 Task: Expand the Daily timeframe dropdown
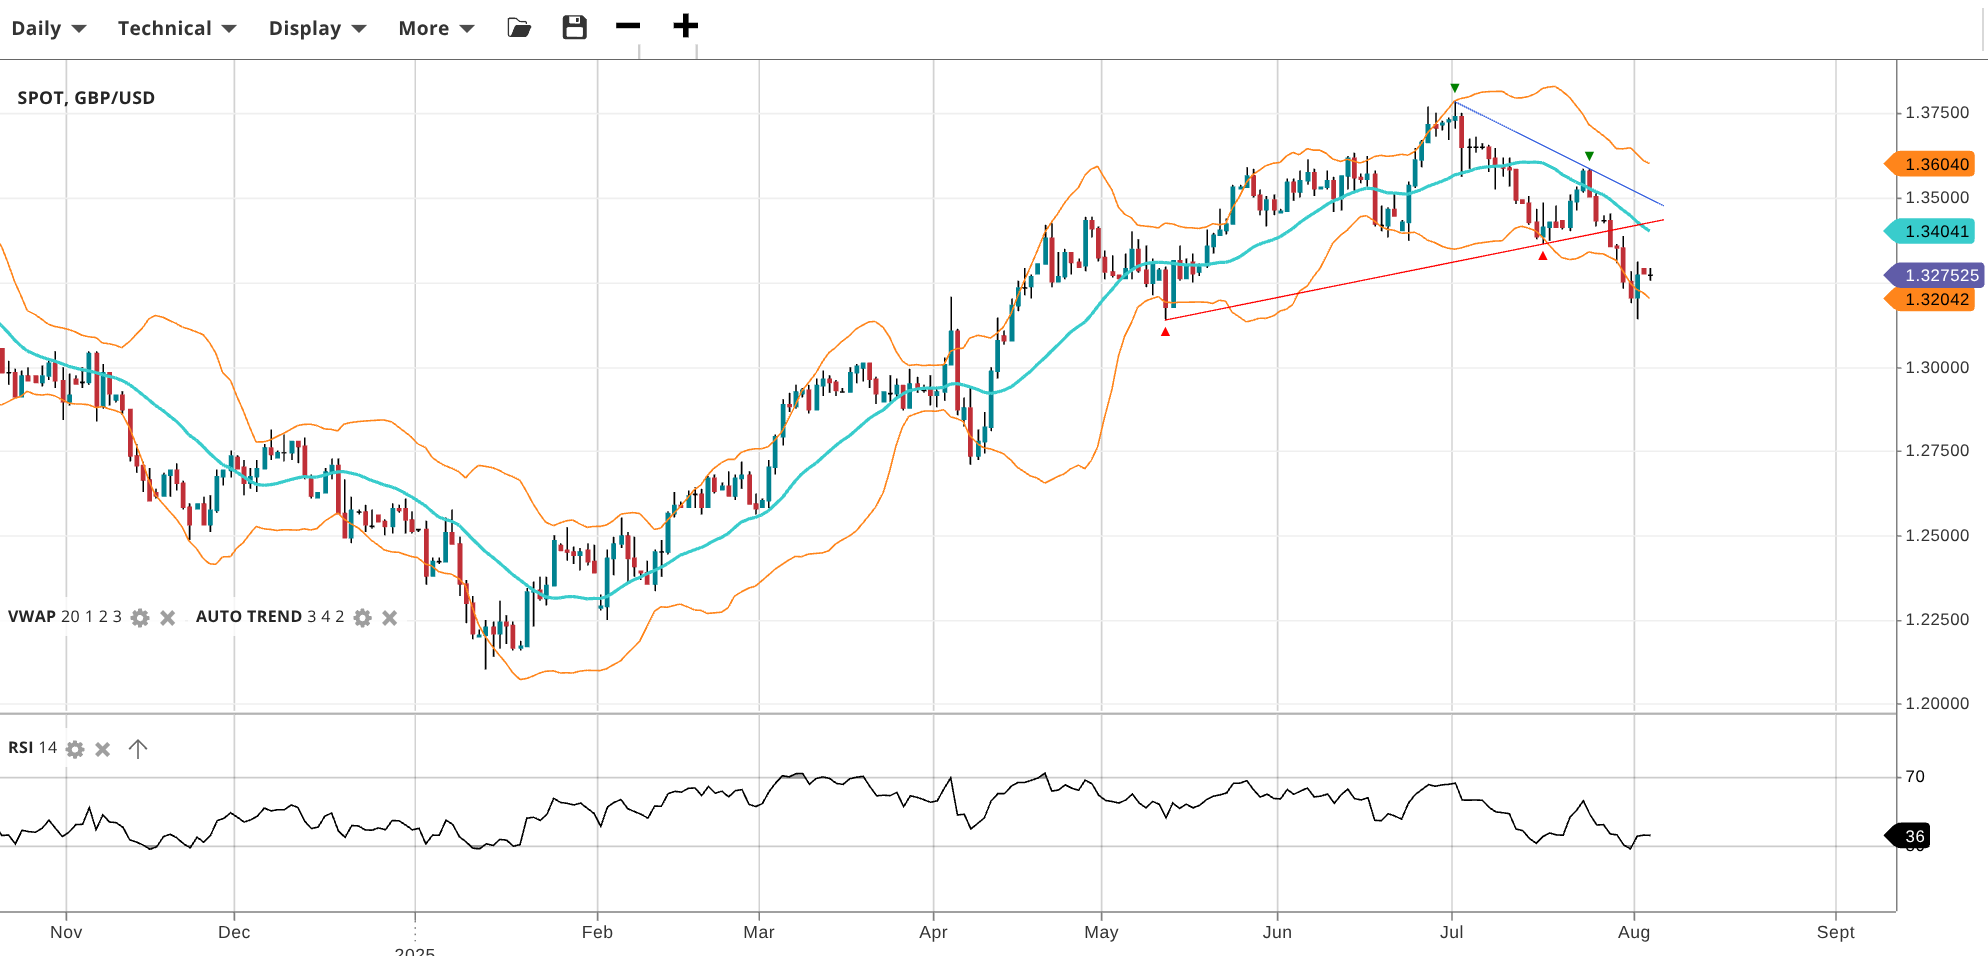coord(48,28)
